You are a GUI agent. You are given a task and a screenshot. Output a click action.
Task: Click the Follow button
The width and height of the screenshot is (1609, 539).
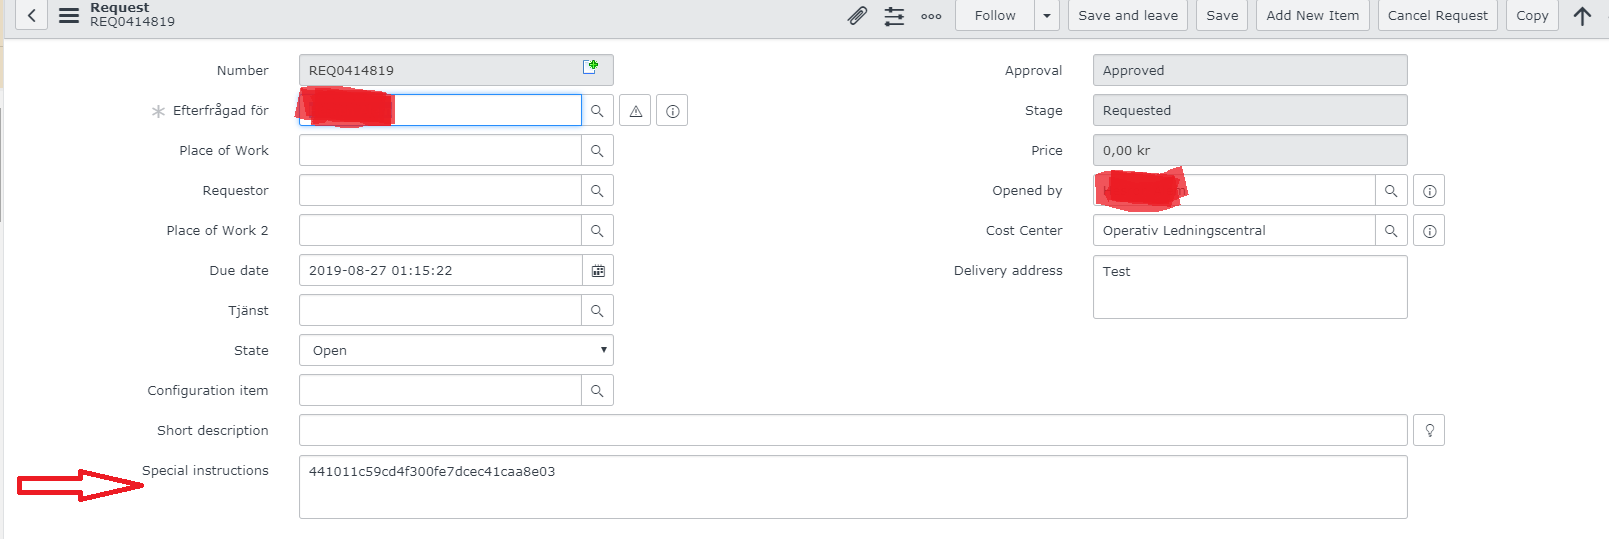(x=995, y=15)
